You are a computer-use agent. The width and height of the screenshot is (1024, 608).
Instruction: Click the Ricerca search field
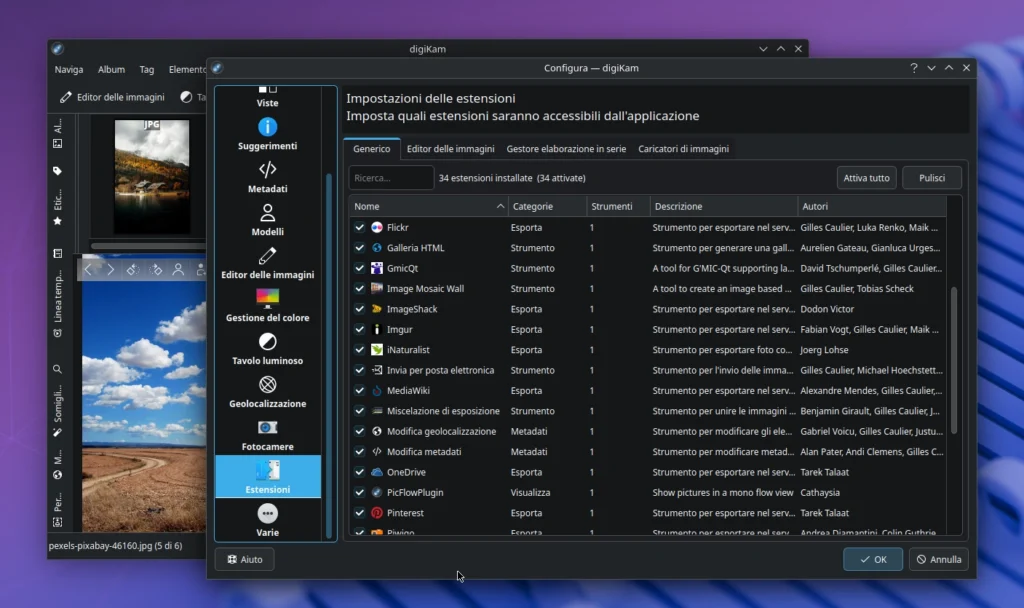390,177
